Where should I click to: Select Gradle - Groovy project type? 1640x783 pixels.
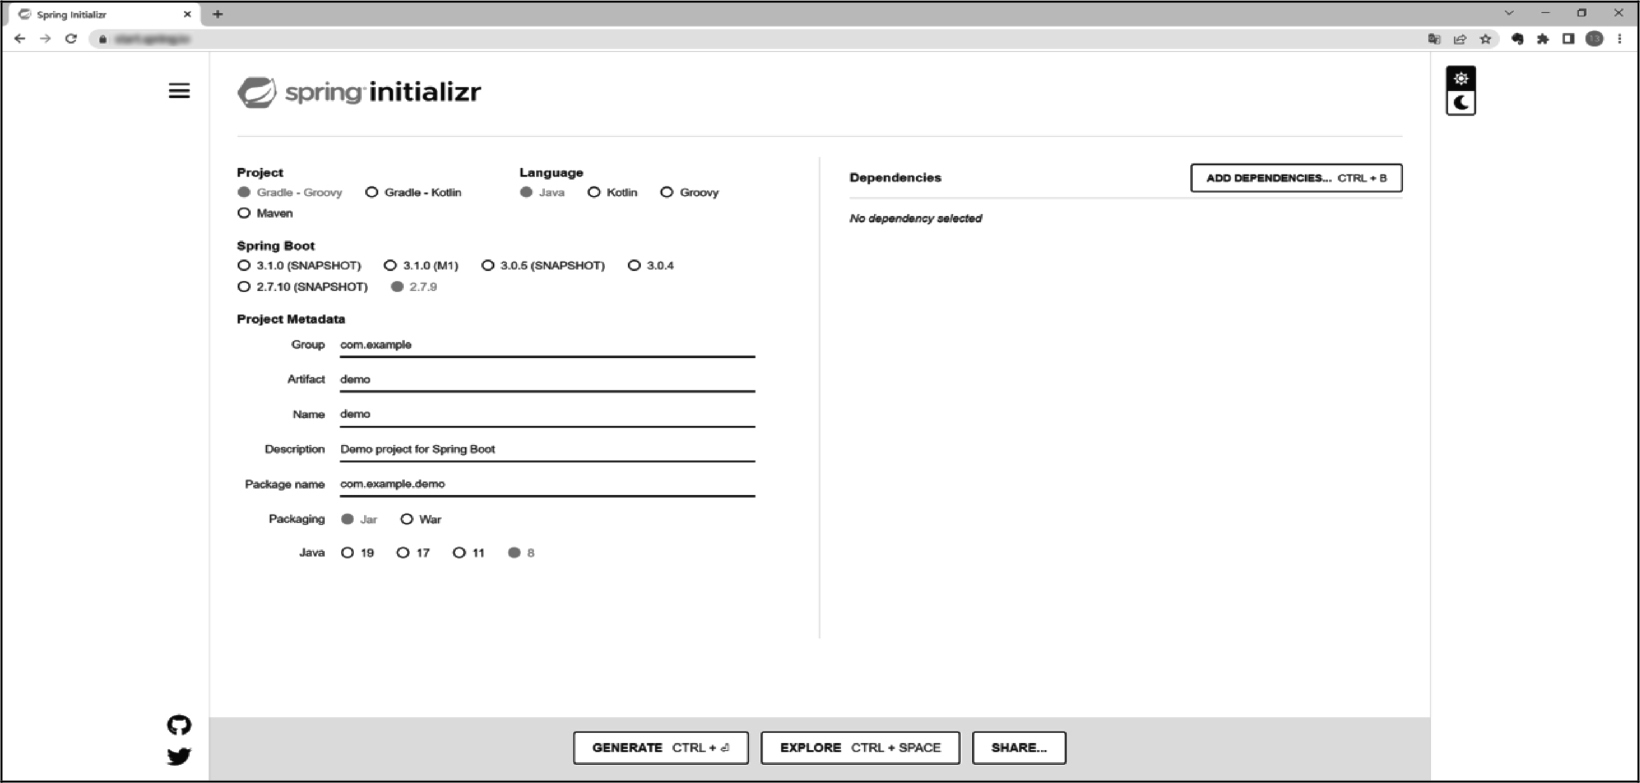coord(290,192)
